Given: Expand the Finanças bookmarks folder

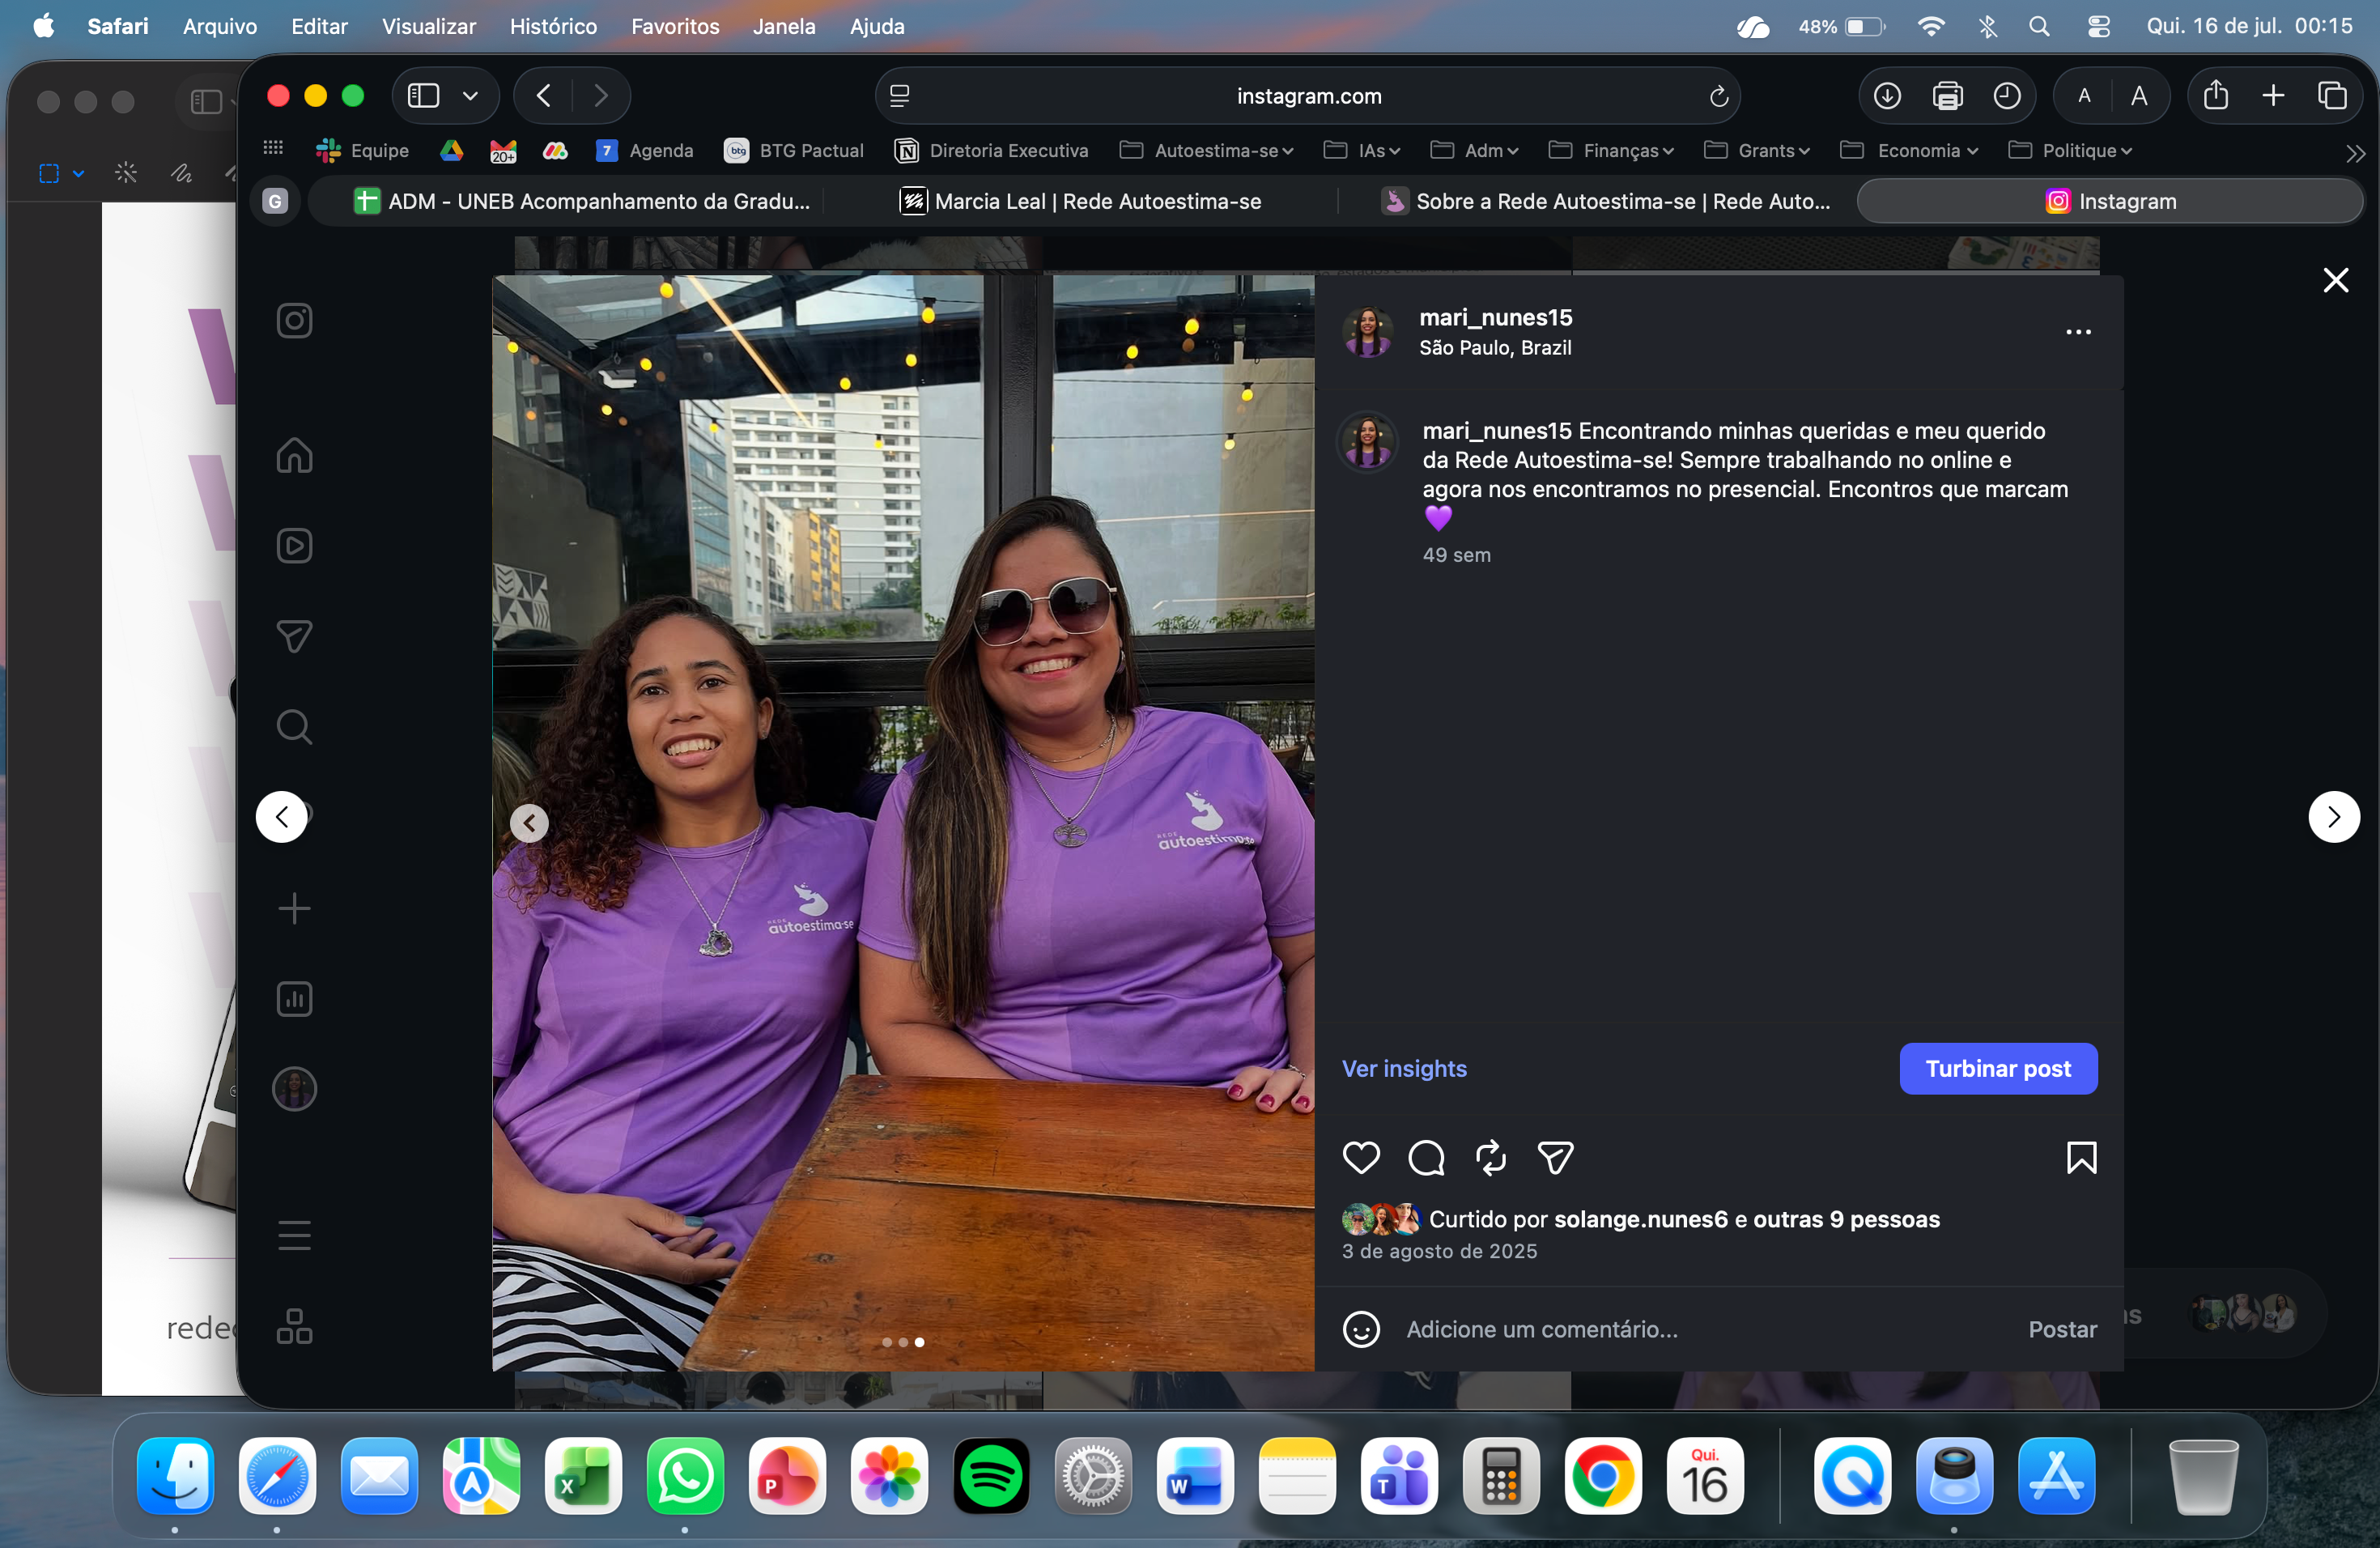Looking at the screenshot, I should pos(1611,150).
